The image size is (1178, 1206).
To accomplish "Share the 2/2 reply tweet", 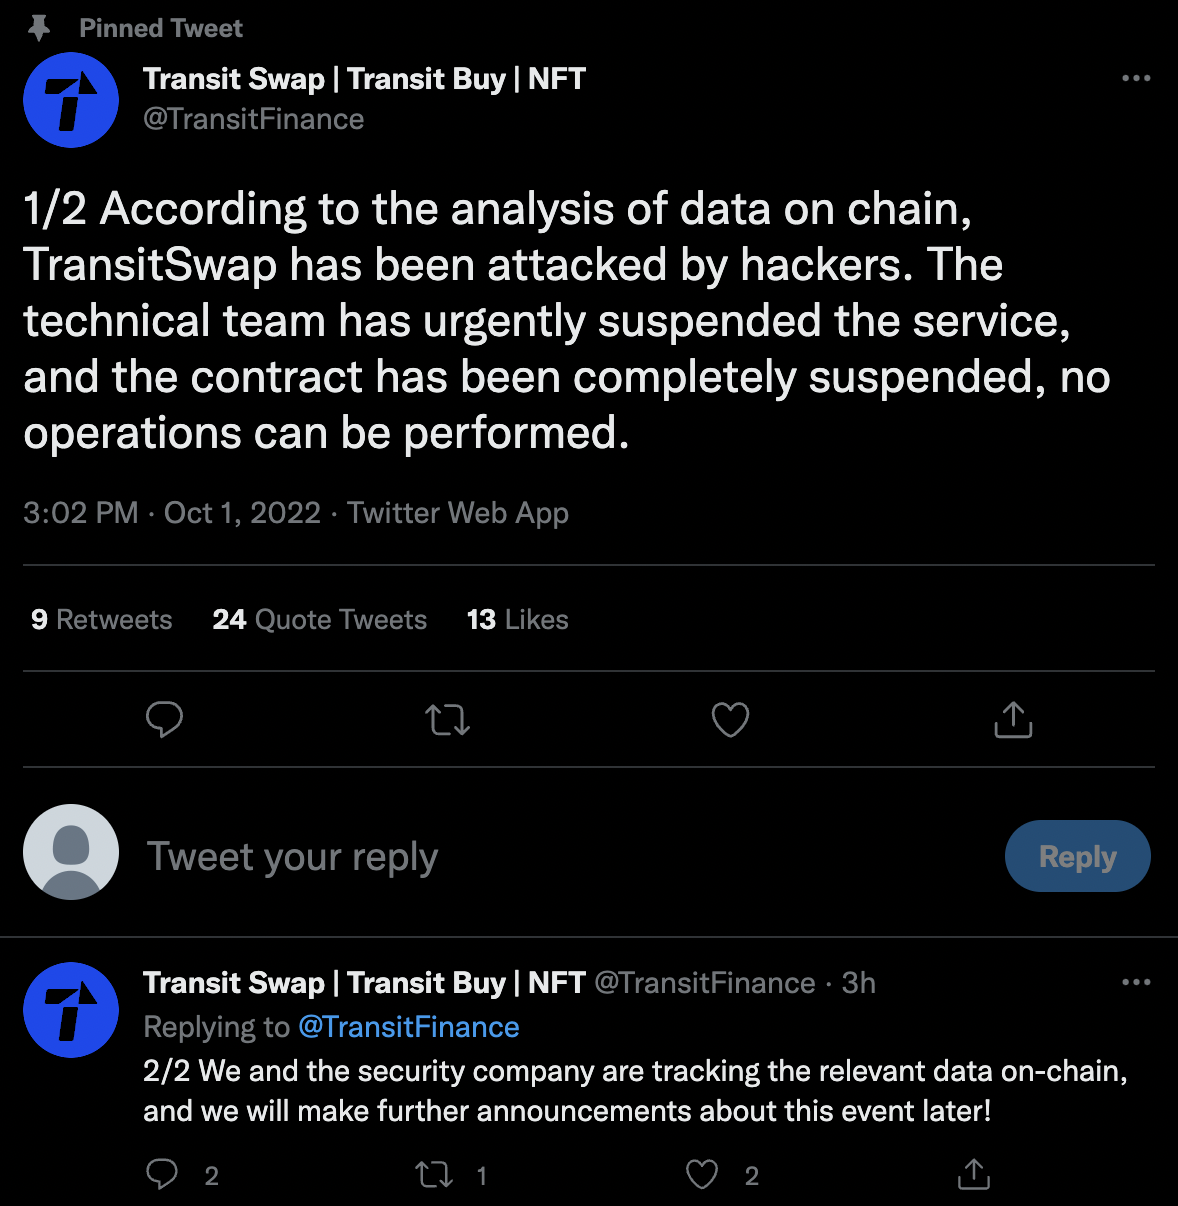I will (x=973, y=1174).
